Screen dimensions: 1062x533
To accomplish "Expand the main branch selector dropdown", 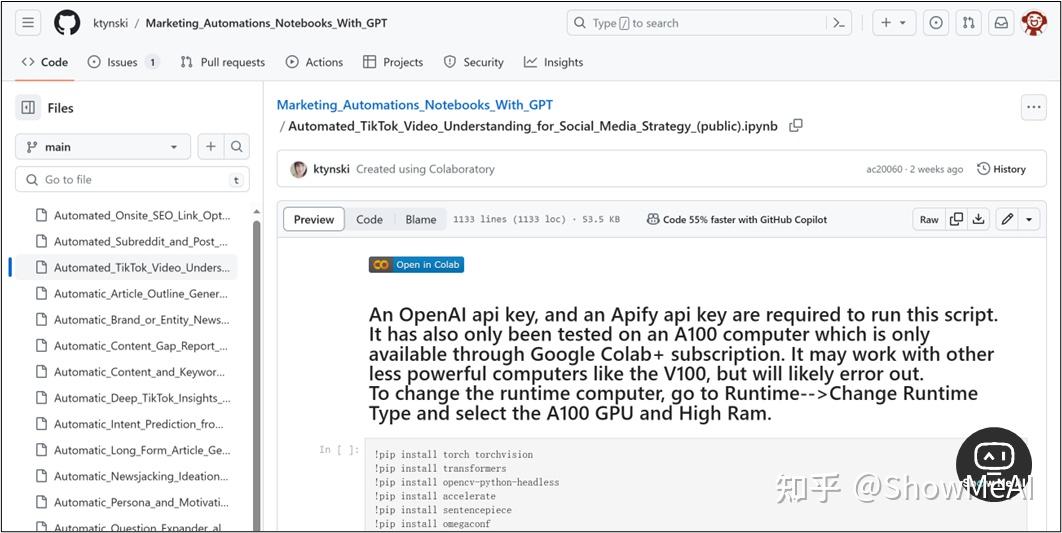I will point(102,147).
